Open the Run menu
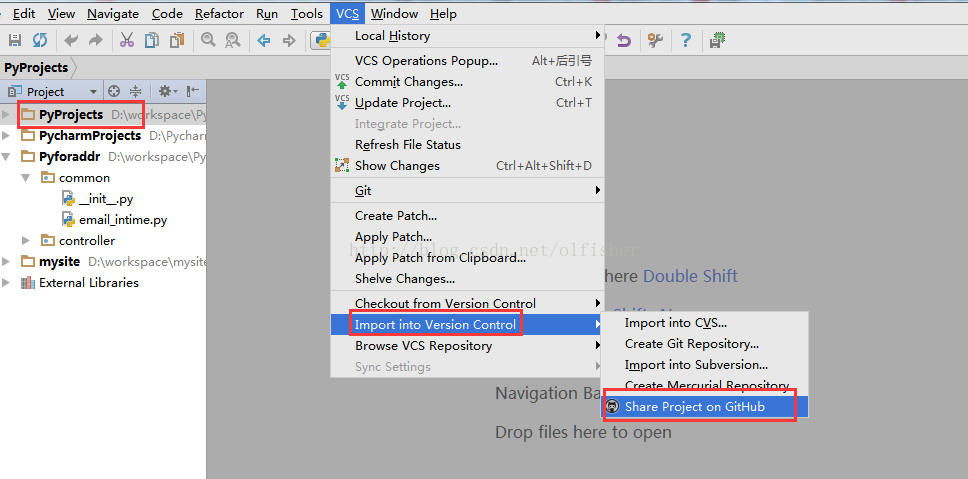The height and width of the screenshot is (479, 968). tap(267, 14)
